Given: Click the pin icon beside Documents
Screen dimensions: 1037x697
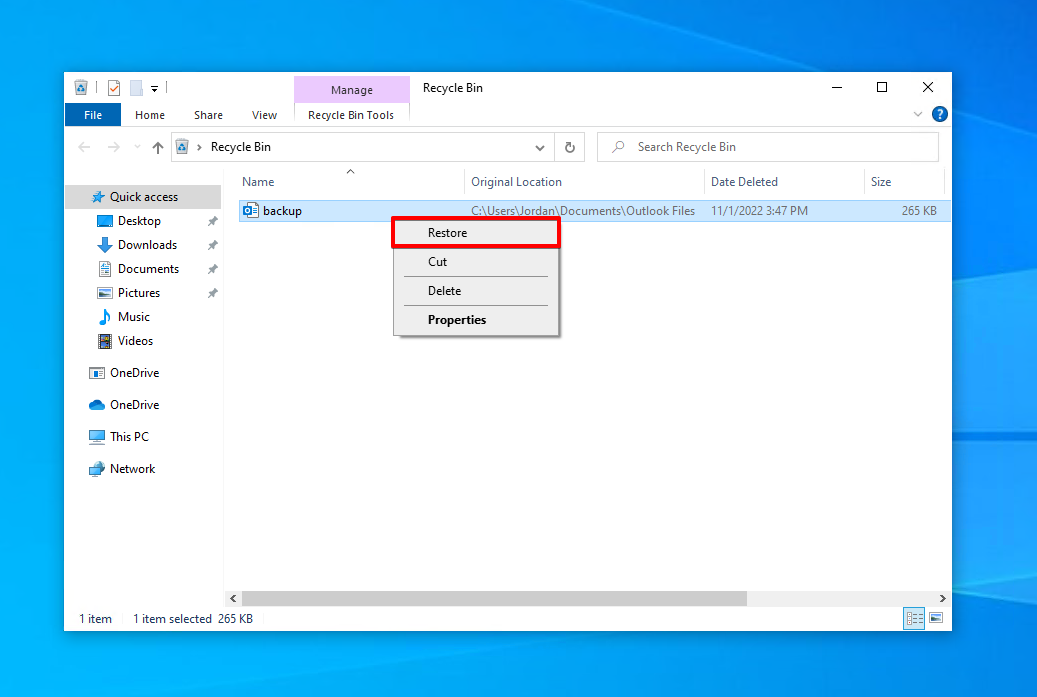Looking at the screenshot, I should [212, 269].
